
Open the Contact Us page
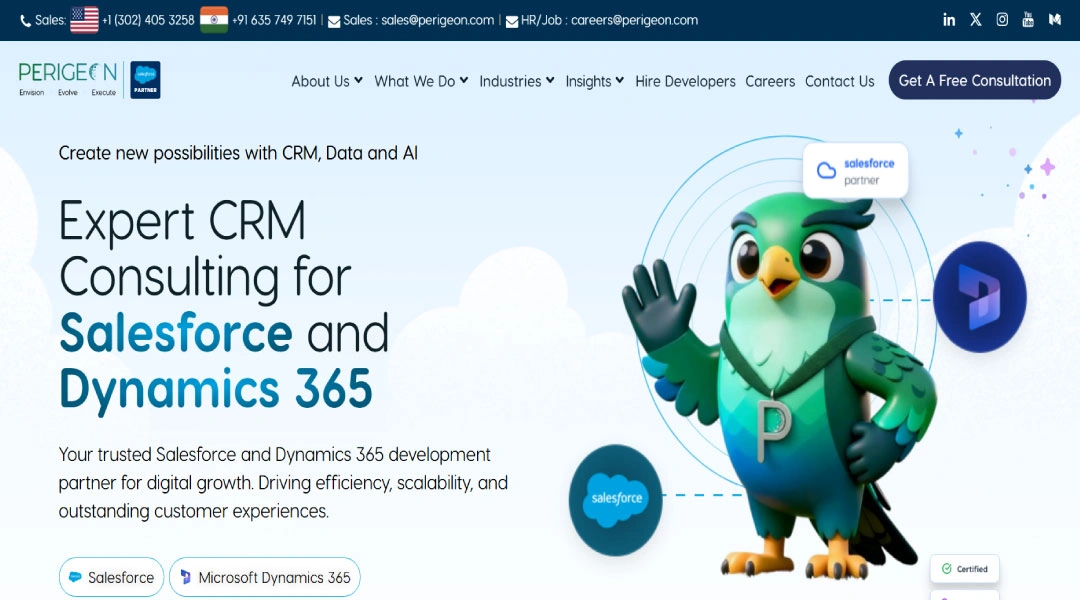(840, 81)
